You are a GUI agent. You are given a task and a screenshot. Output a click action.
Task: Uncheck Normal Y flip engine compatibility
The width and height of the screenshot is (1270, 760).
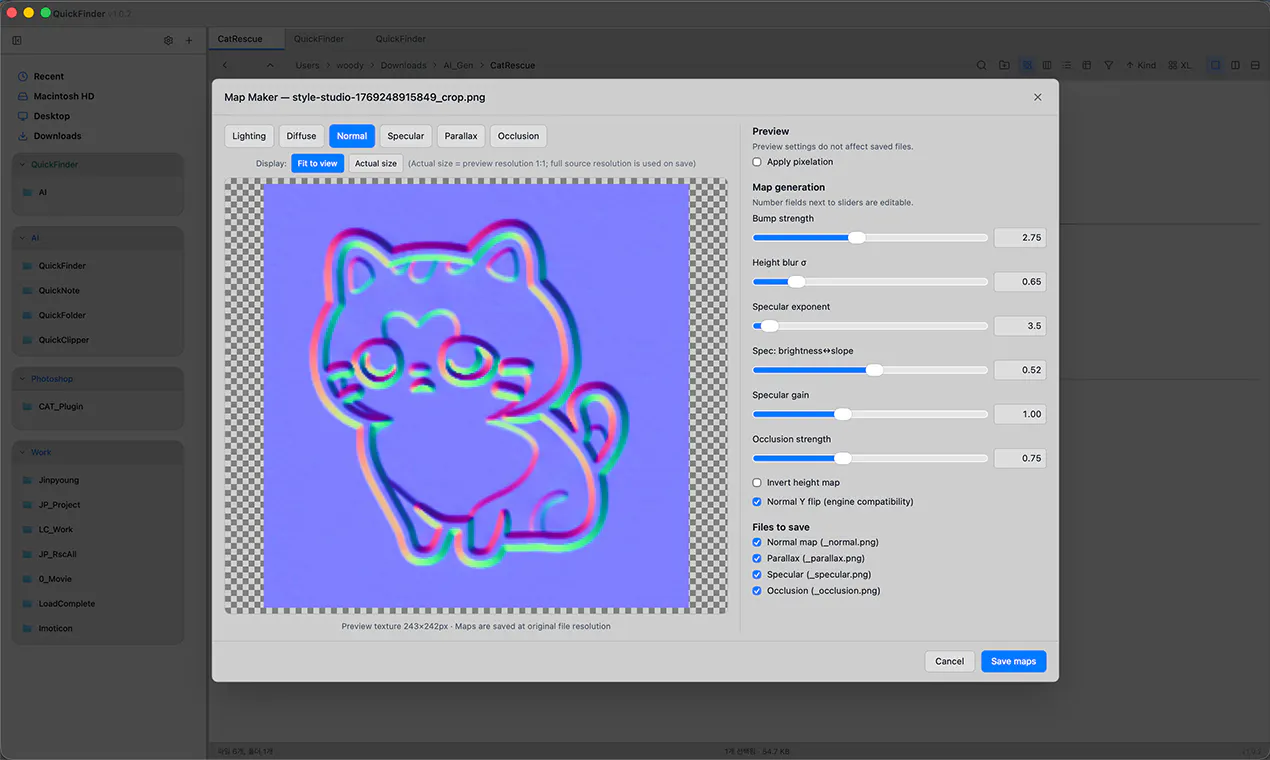click(757, 502)
